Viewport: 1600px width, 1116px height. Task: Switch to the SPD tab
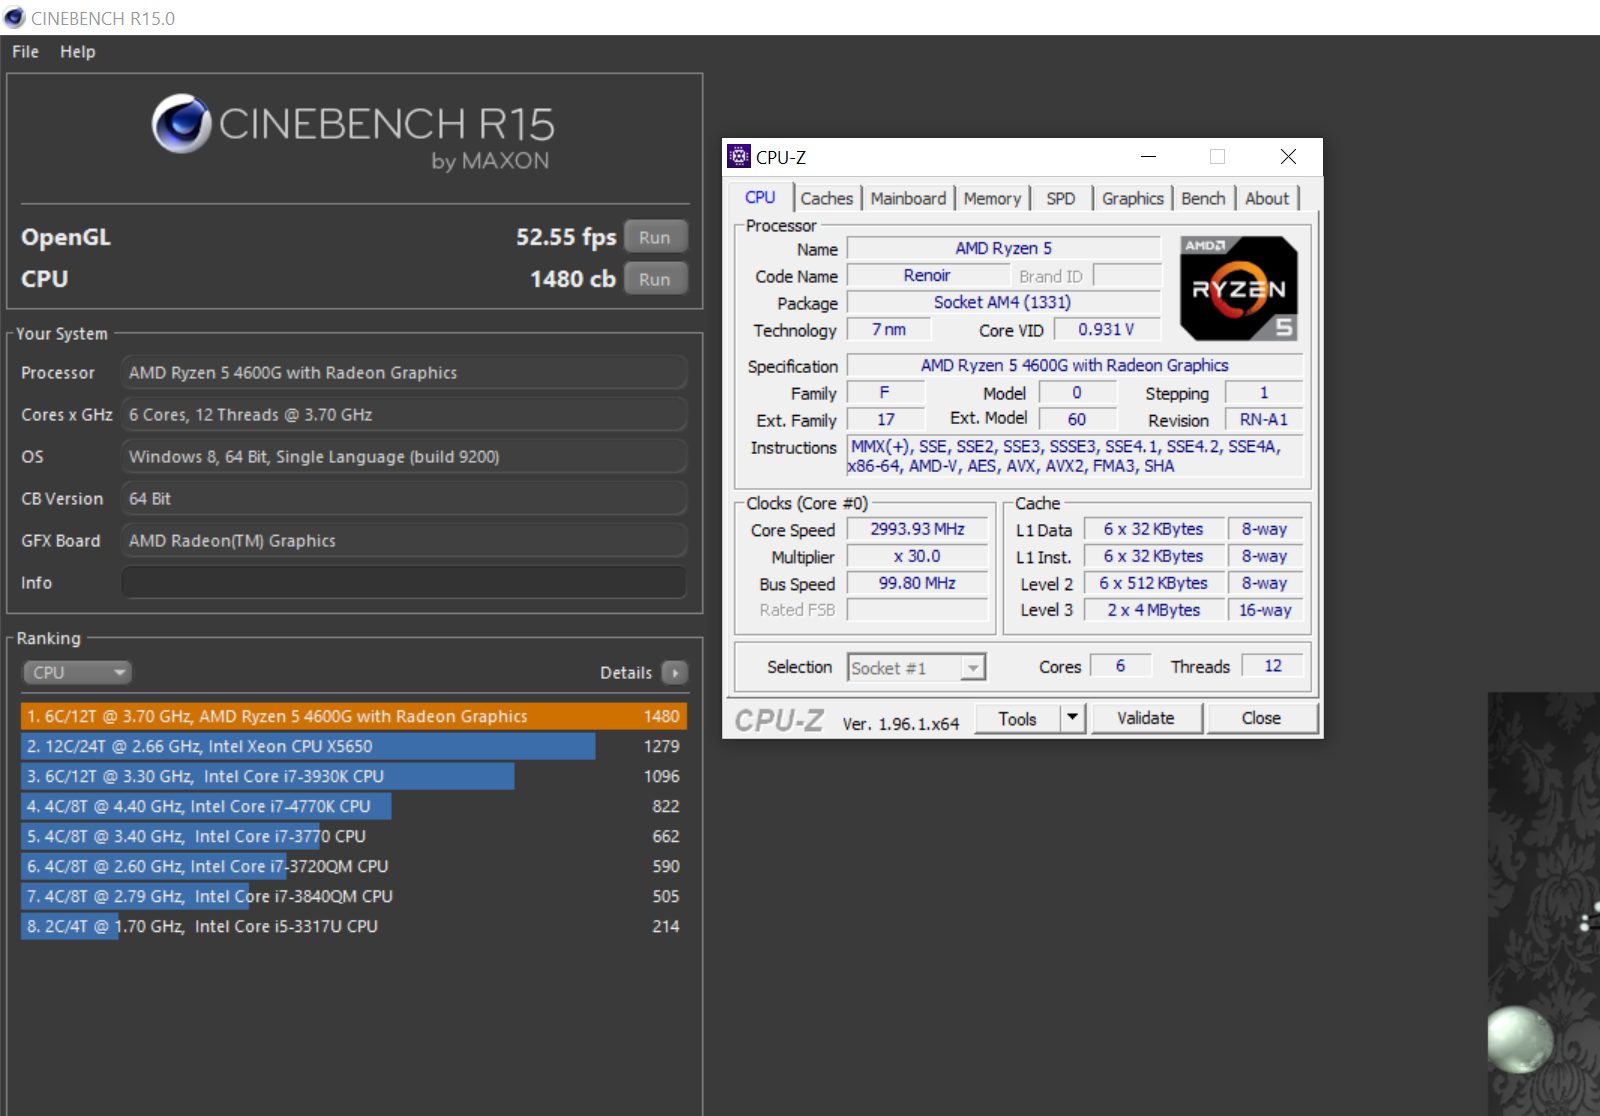pos(1061,198)
